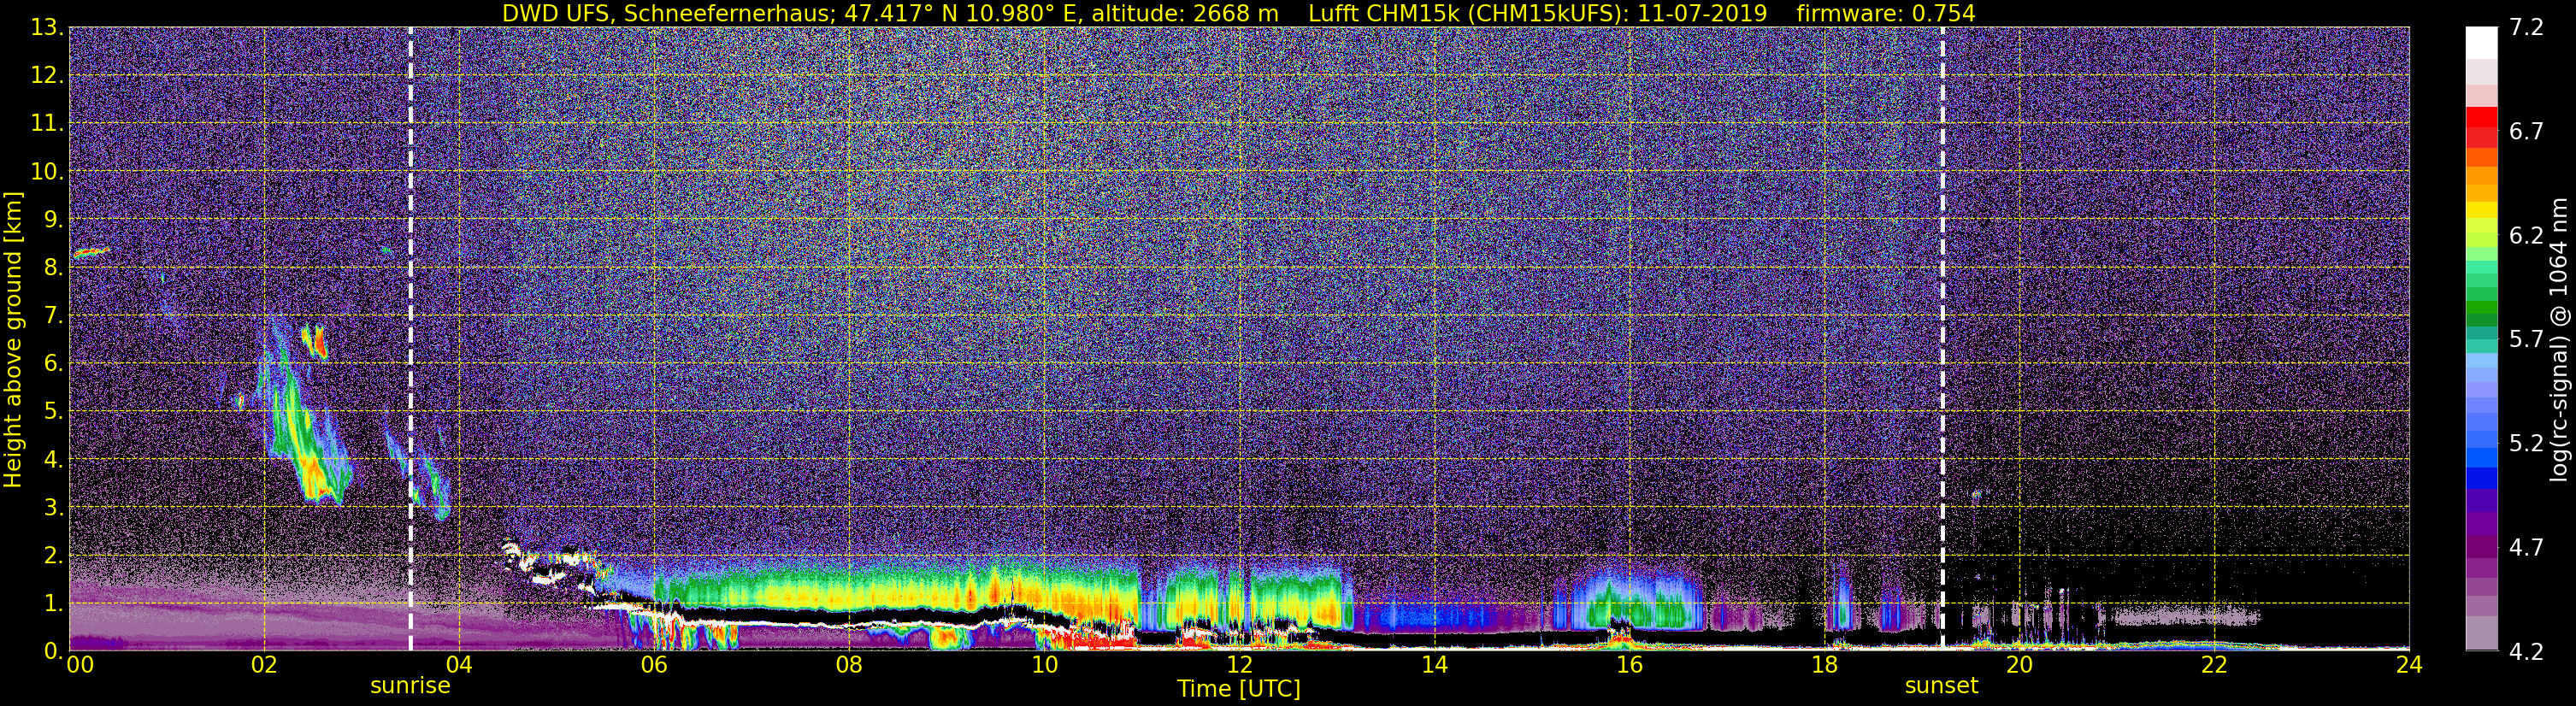Click the blue segment of the colorbar
Viewport: 2576px width, 706px height.
tap(2481, 478)
